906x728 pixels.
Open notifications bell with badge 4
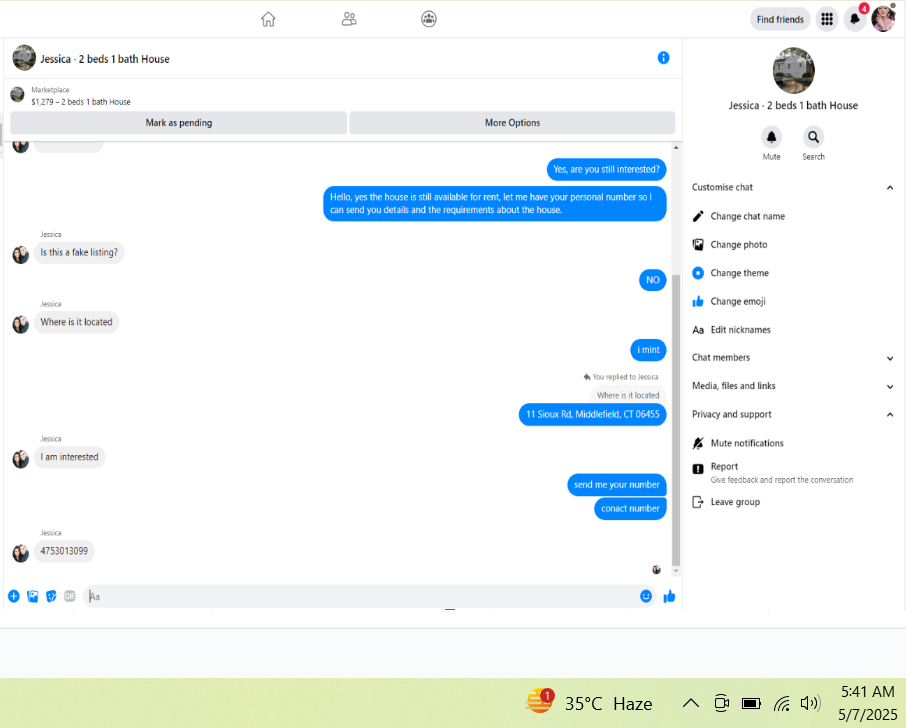point(855,19)
